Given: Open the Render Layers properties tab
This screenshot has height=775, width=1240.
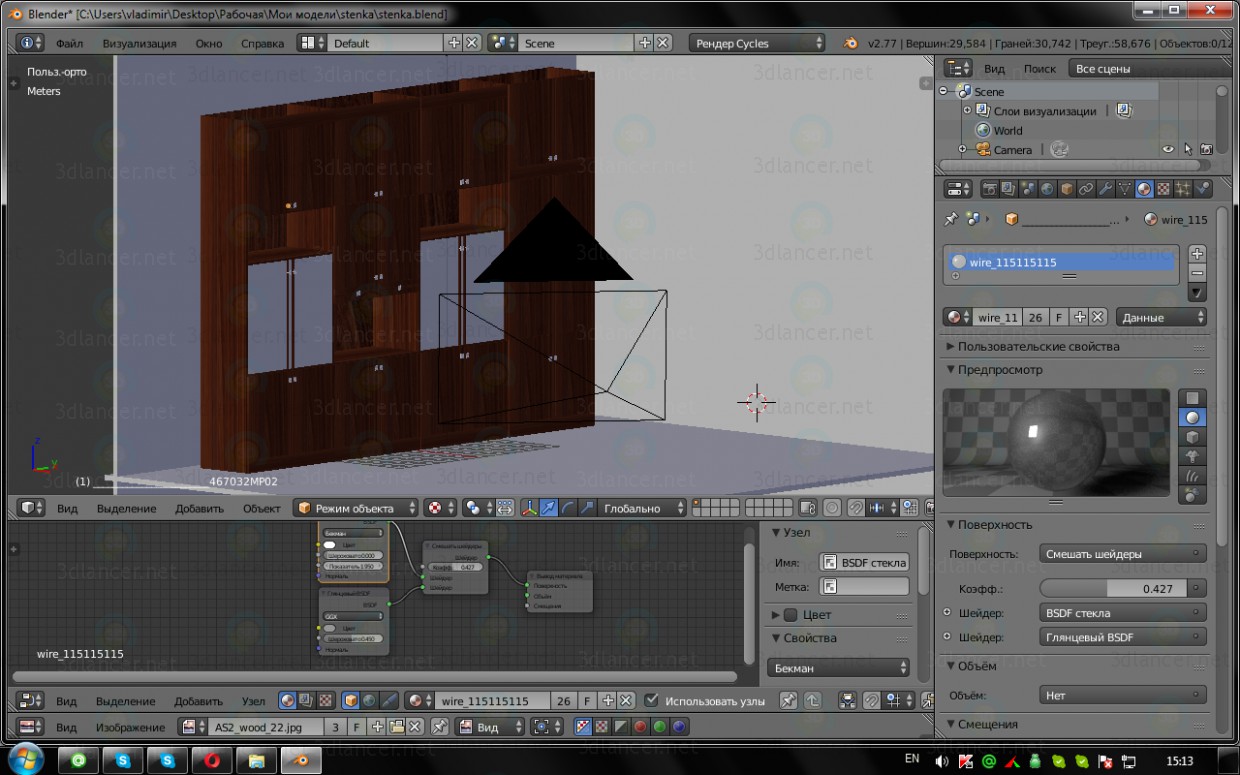Looking at the screenshot, I should pos(1009,189).
